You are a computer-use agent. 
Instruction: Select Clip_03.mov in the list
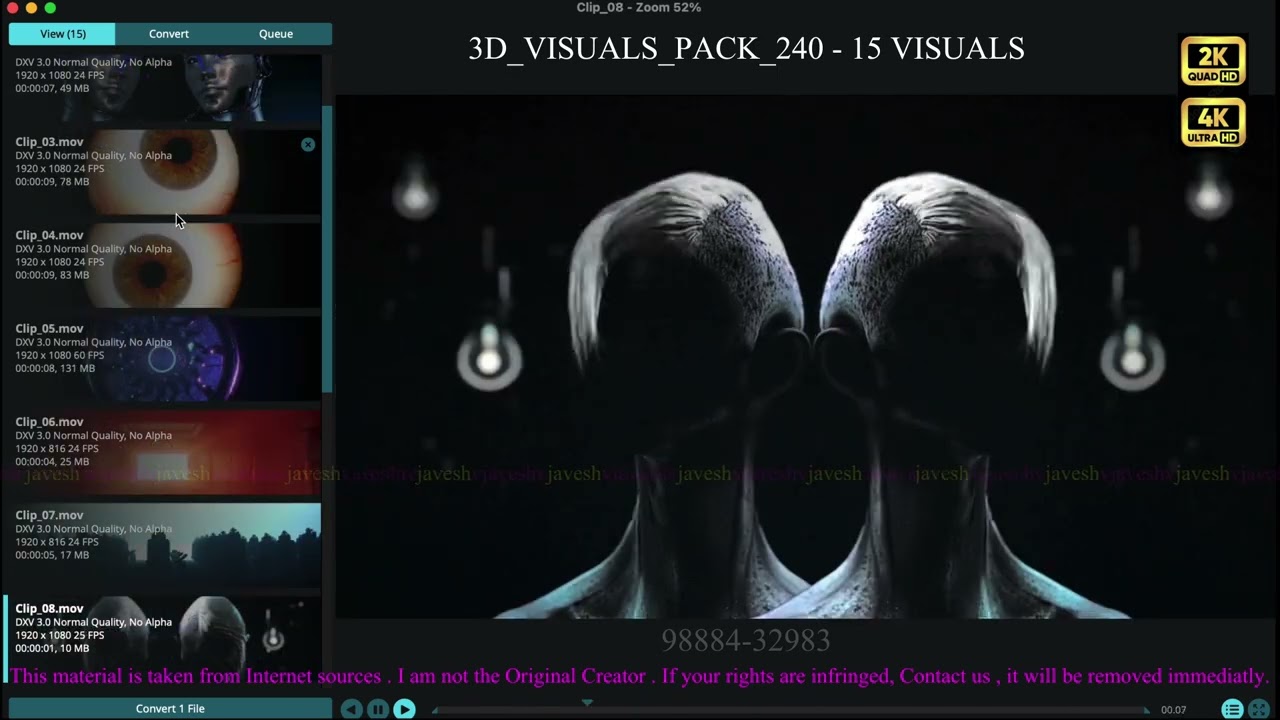click(x=160, y=171)
